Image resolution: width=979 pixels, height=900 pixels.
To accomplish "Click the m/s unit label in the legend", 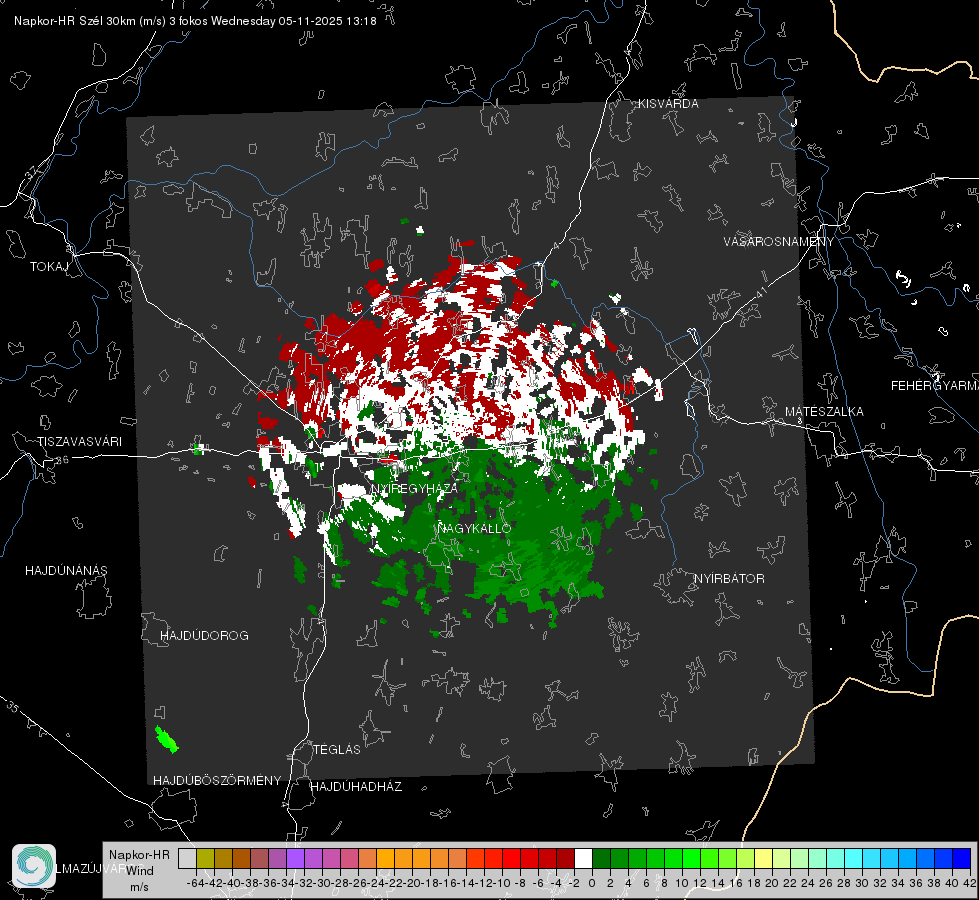I will tap(139, 887).
